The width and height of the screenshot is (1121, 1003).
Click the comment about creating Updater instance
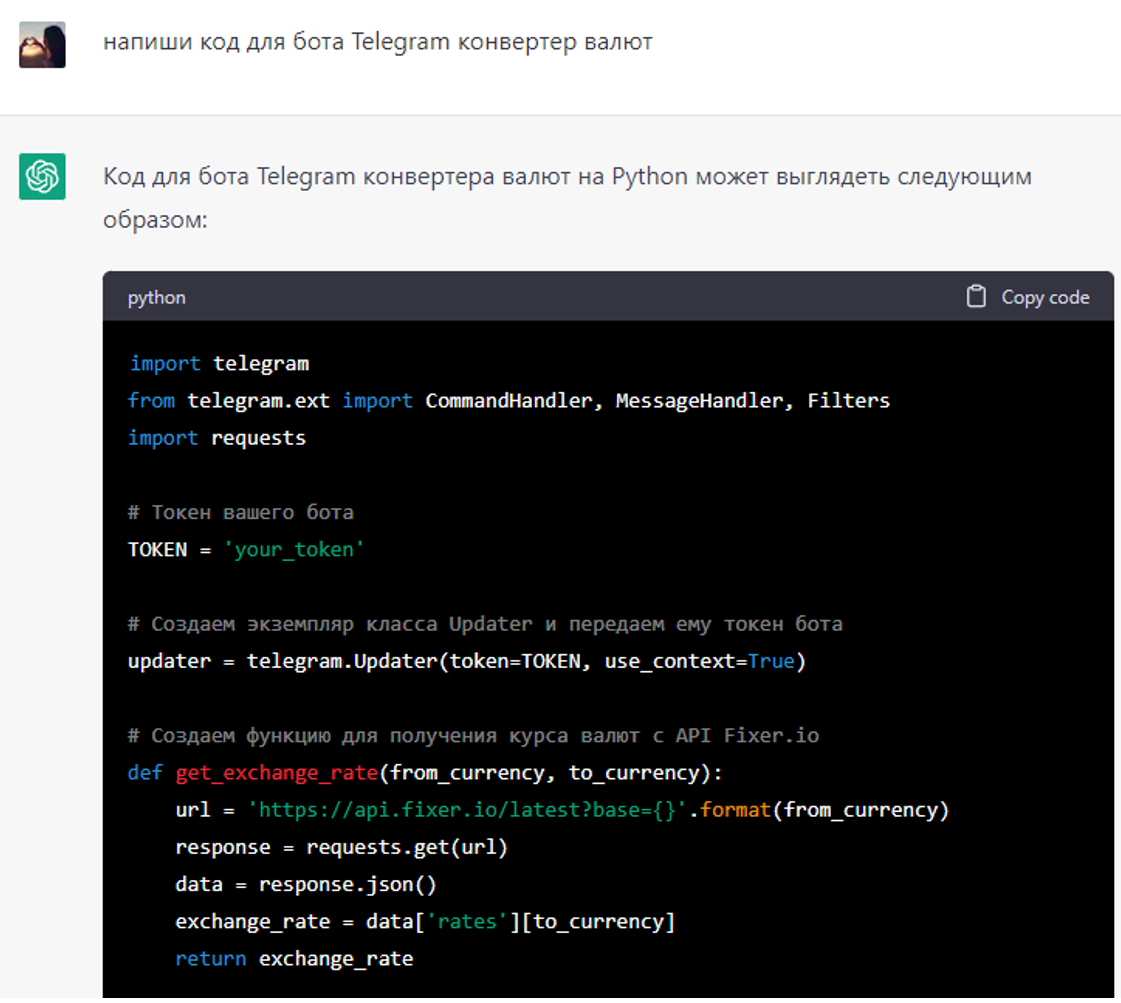[485, 623]
